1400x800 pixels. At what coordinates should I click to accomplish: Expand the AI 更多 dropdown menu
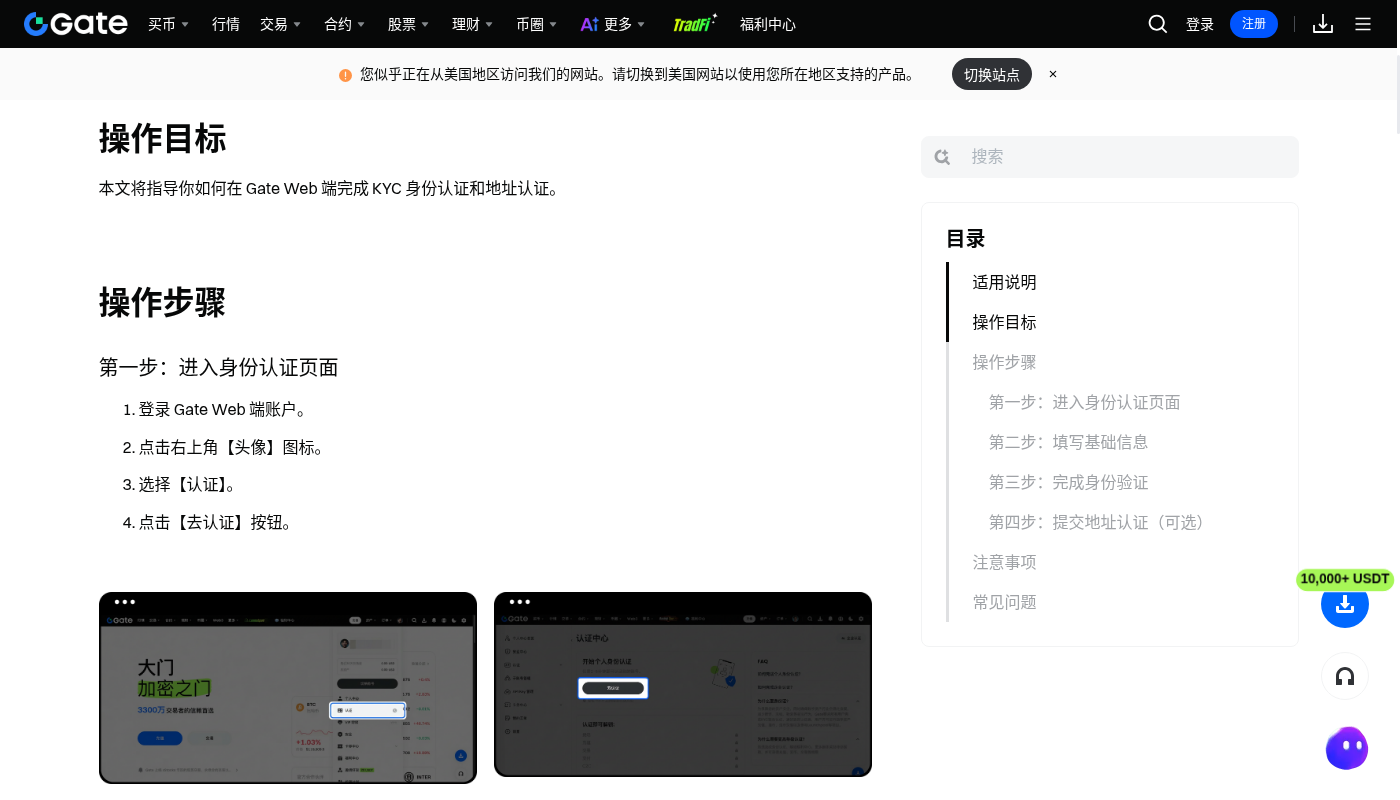coord(613,24)
